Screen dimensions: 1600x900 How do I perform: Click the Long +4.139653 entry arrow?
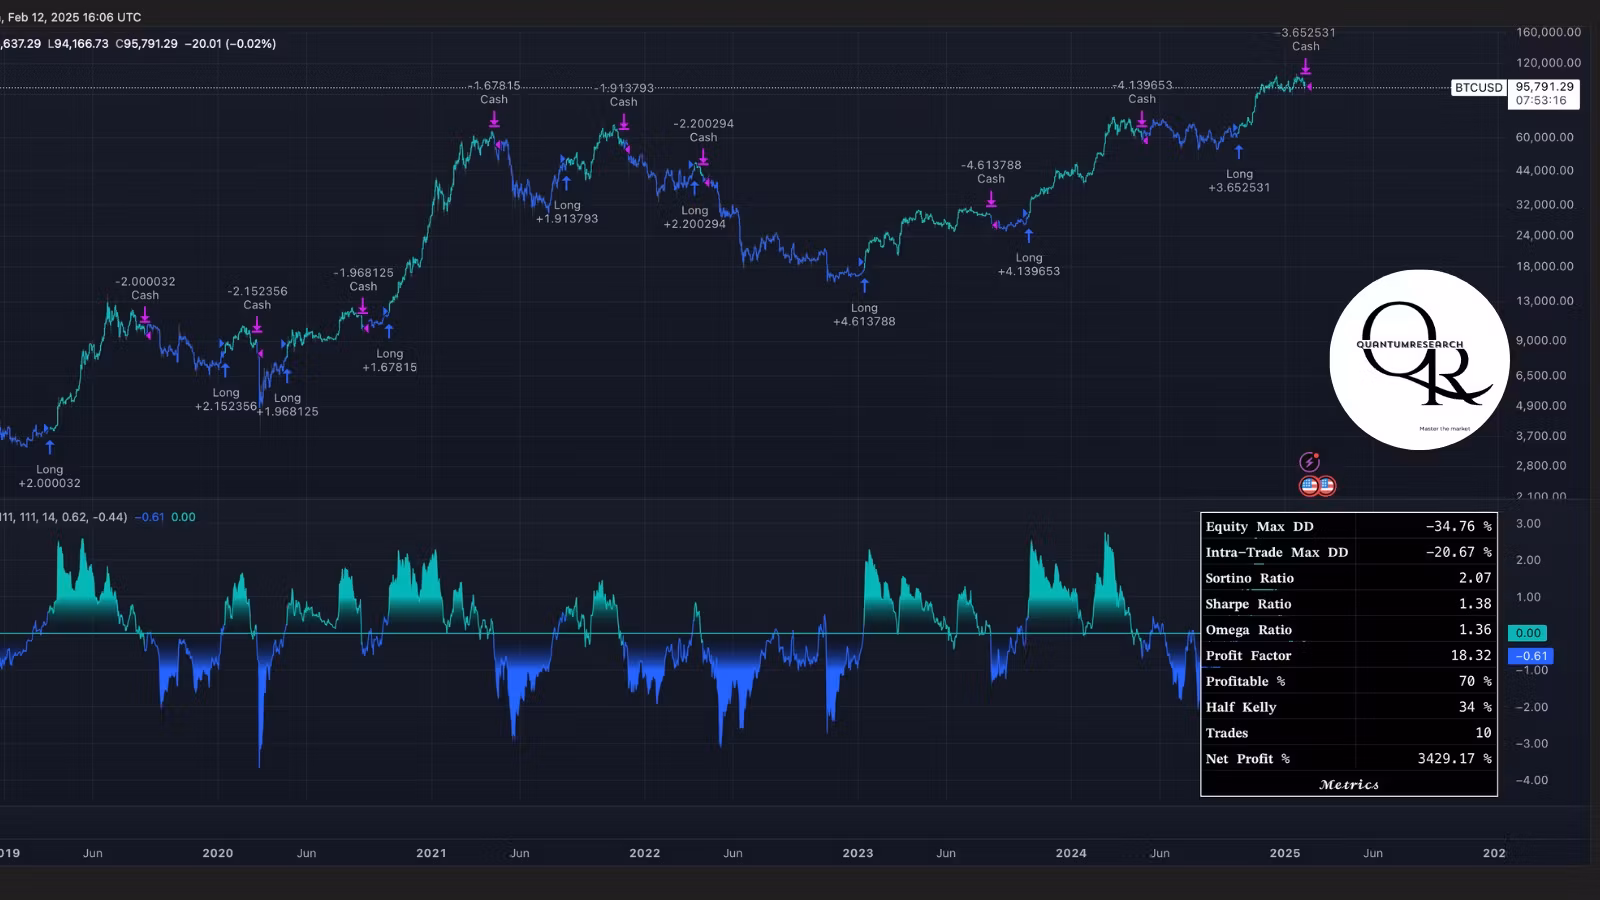pos(1029,236)
